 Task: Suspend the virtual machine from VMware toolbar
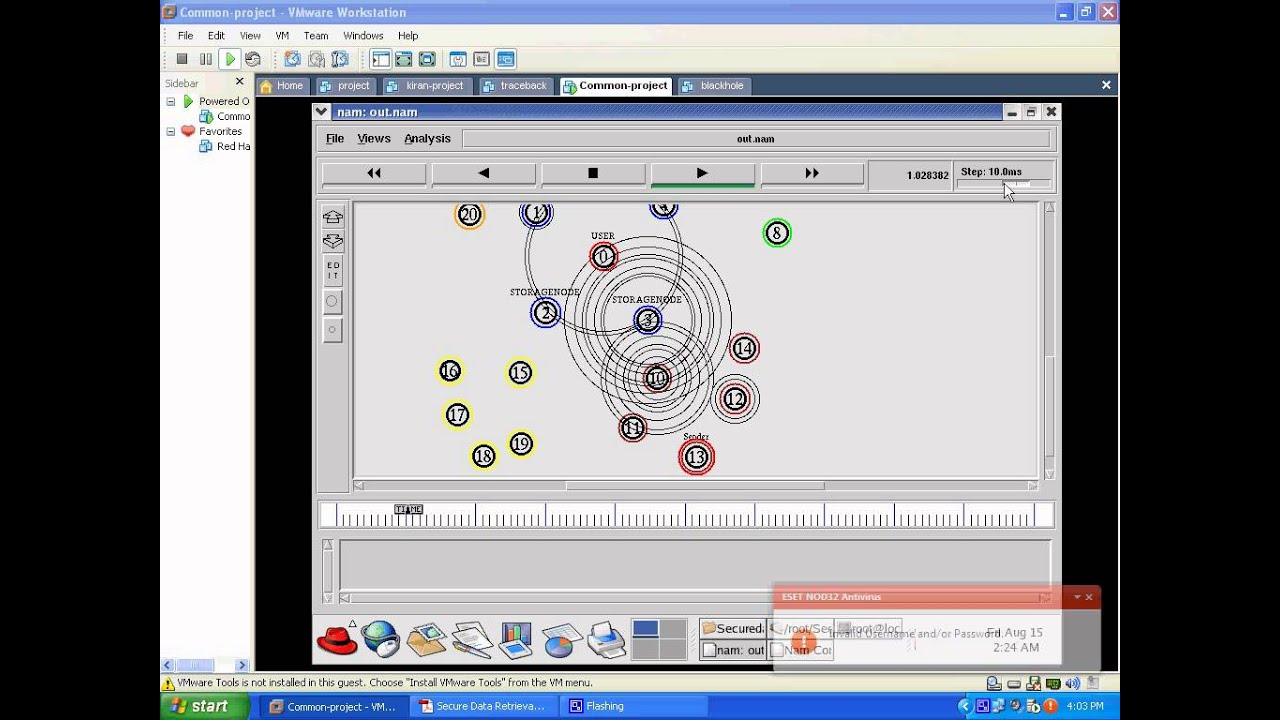click(205, 59)
